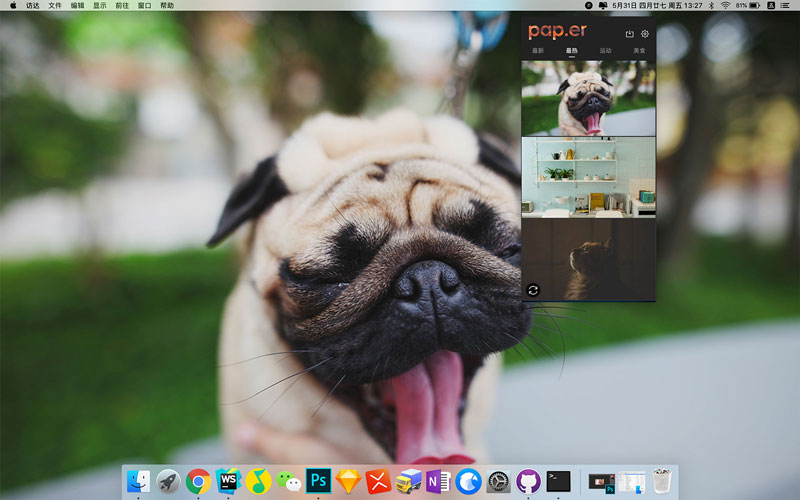Screen dimensions: 800x500
Task: Open the Apple menu
Action: 13,5
